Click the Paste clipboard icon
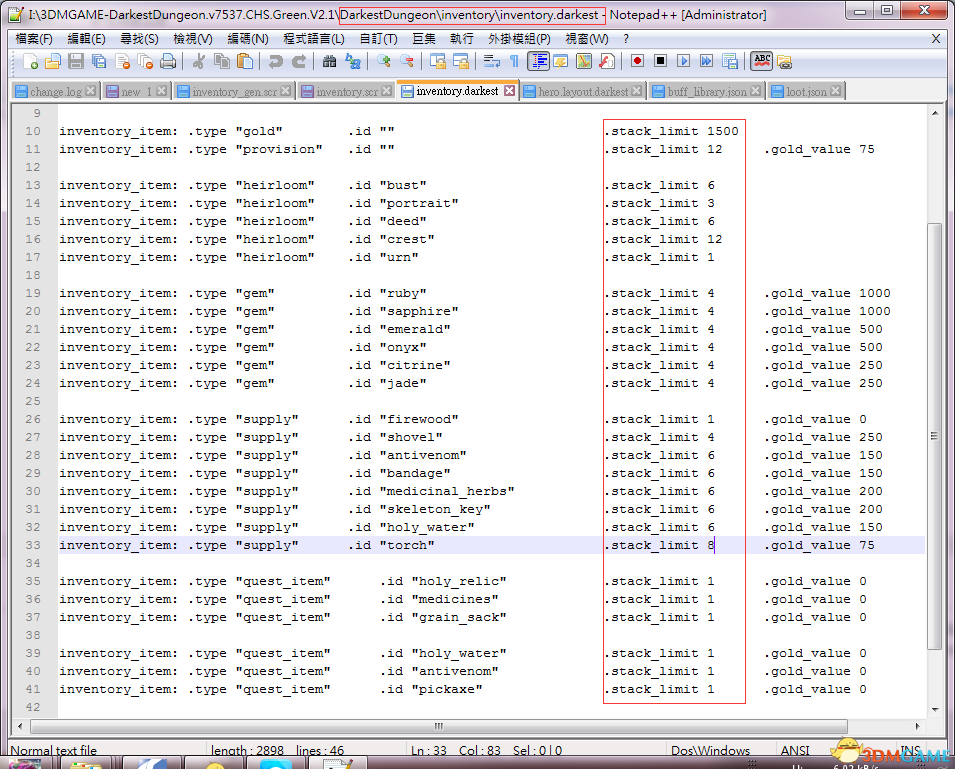Viewport: 955px width, 769px height. [x=245, y=61]
